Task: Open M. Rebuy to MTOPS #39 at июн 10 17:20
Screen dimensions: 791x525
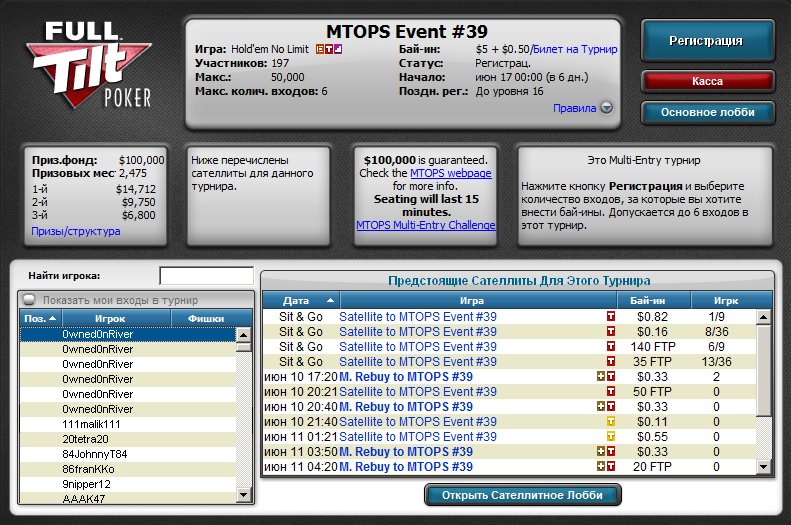Action: click(406, 377)
